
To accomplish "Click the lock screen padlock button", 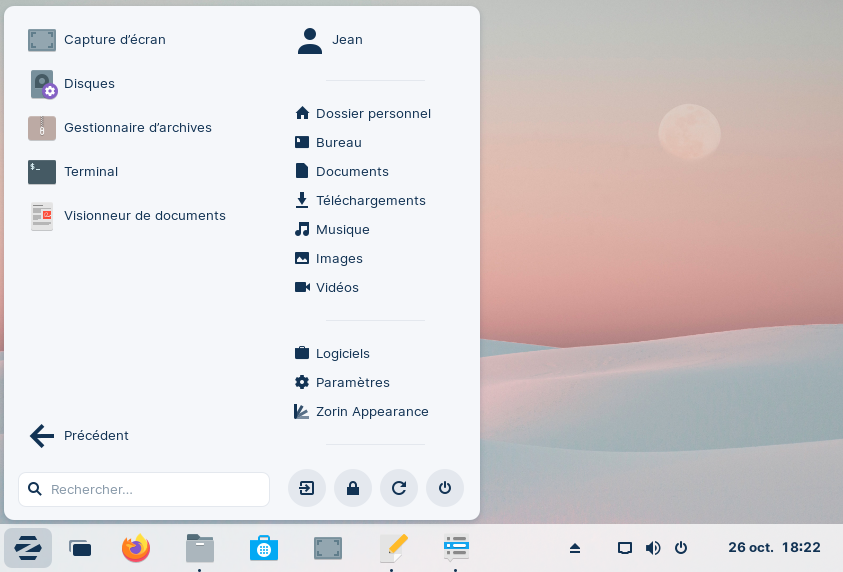I will 352,489.
